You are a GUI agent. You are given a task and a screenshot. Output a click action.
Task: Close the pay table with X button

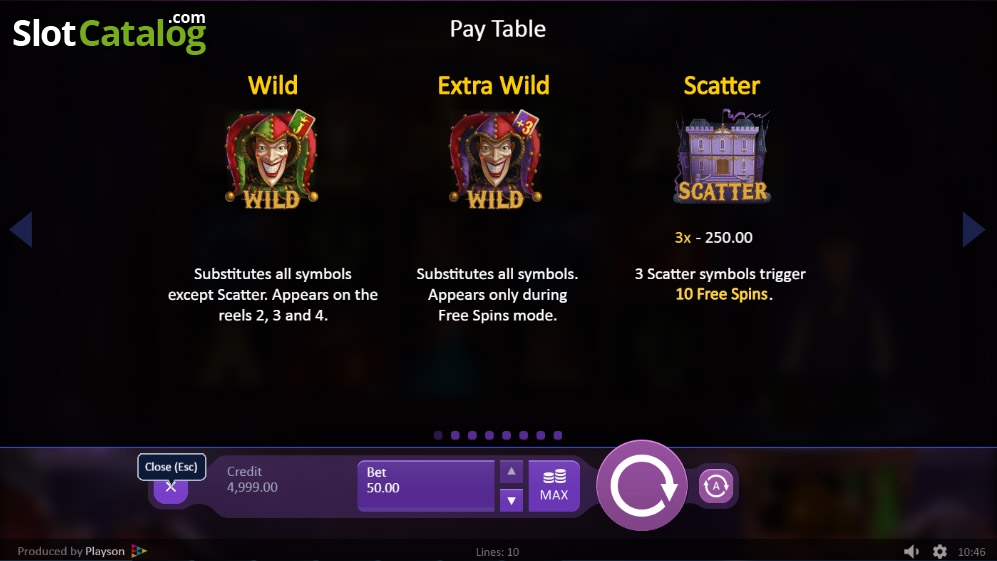point(170,488)
